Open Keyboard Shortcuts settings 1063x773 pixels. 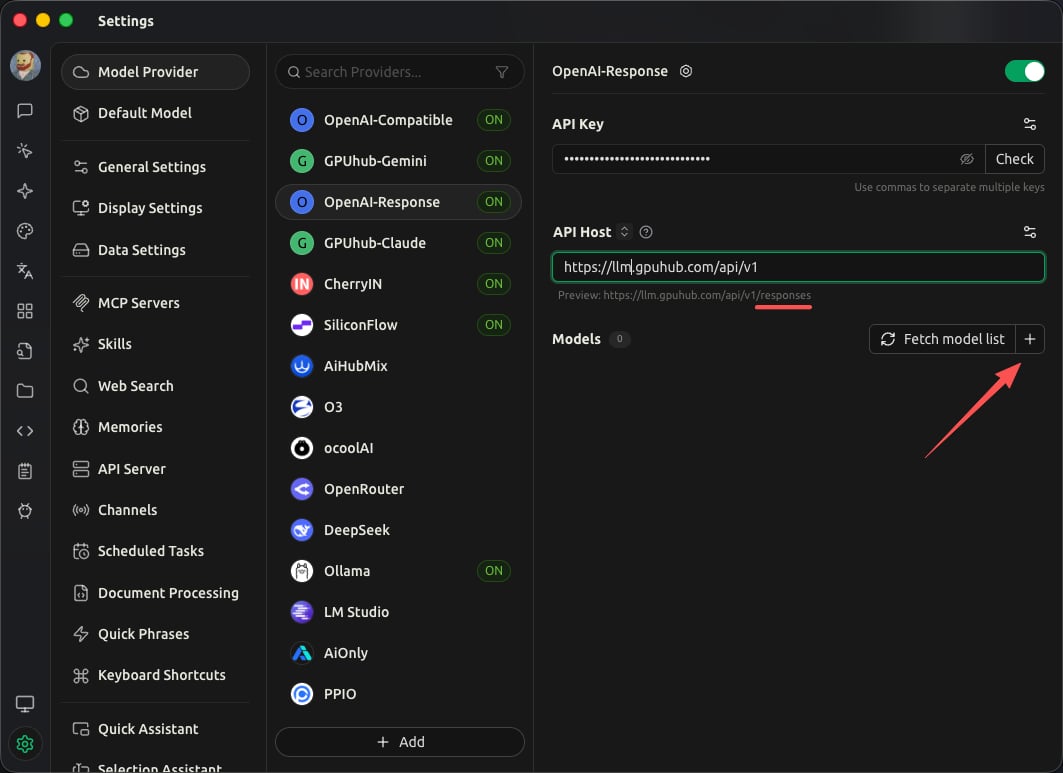[155, 675]
